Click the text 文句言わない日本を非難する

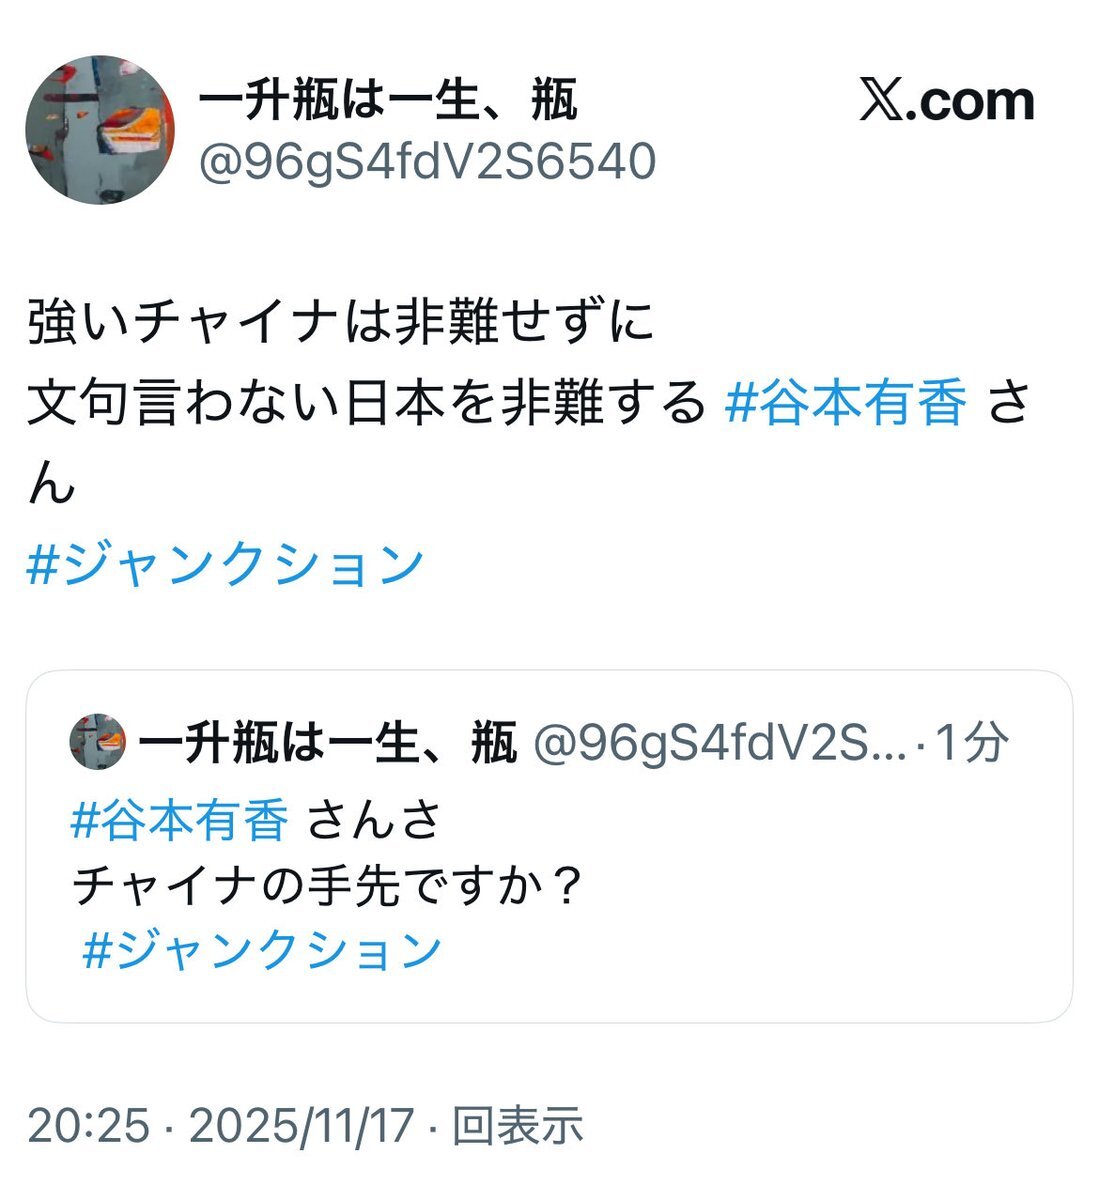click(367, 404)
